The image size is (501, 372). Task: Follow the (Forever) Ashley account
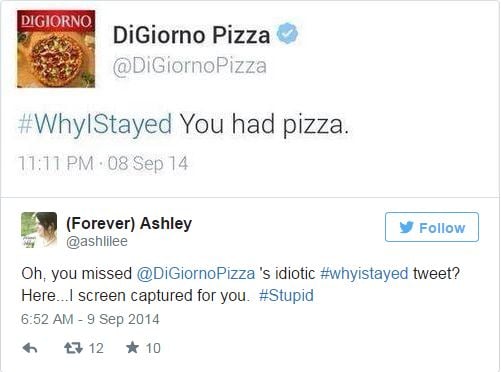click(x=432, y=227)
